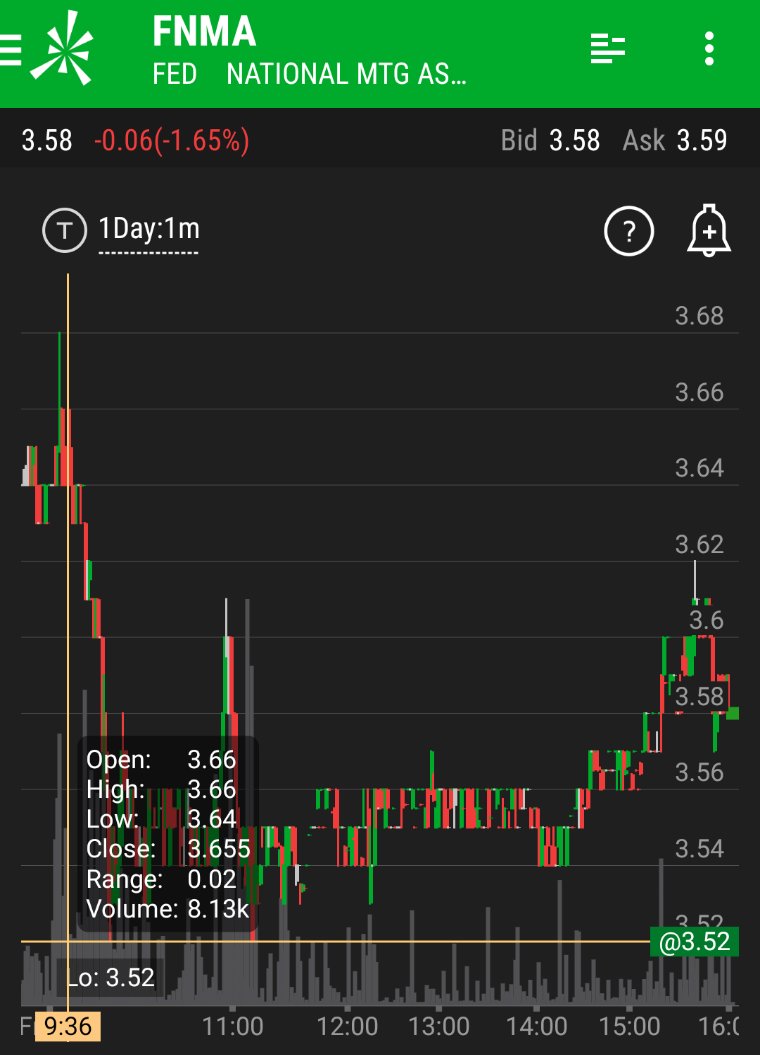Add a price alert with bell icon
760x1055 pixels.
click(x=709, y=230)
